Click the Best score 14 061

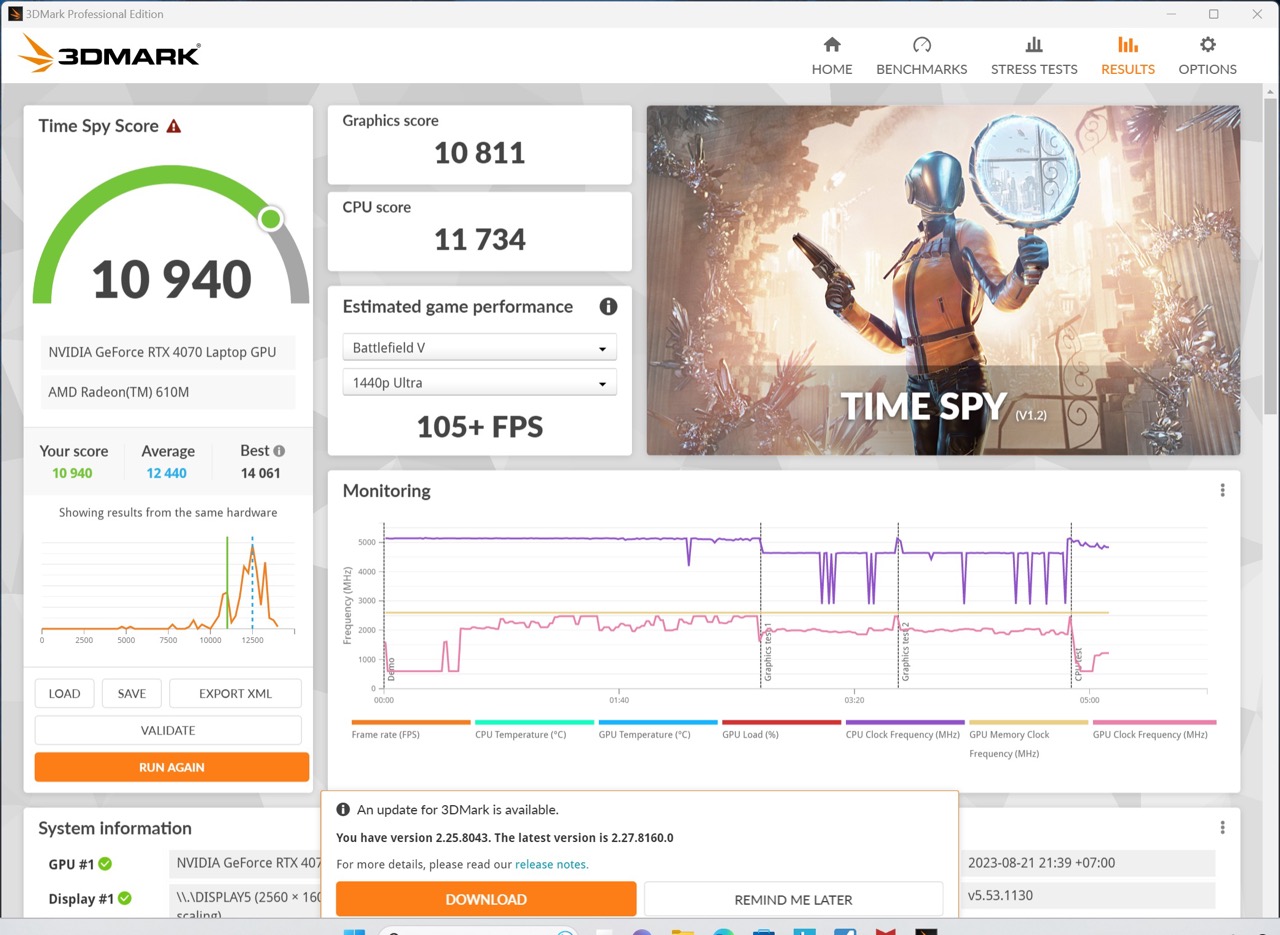coord(260,473)
